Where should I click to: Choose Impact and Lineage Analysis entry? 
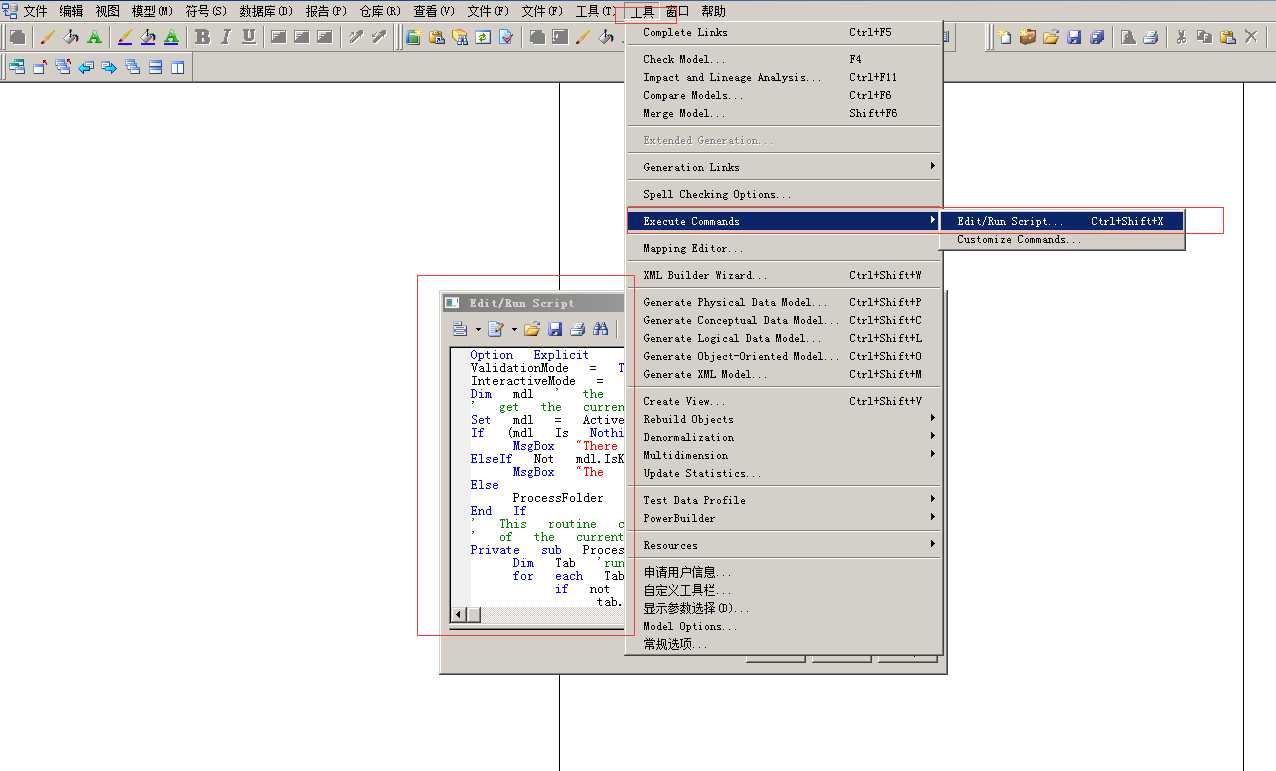coord(785,77)
